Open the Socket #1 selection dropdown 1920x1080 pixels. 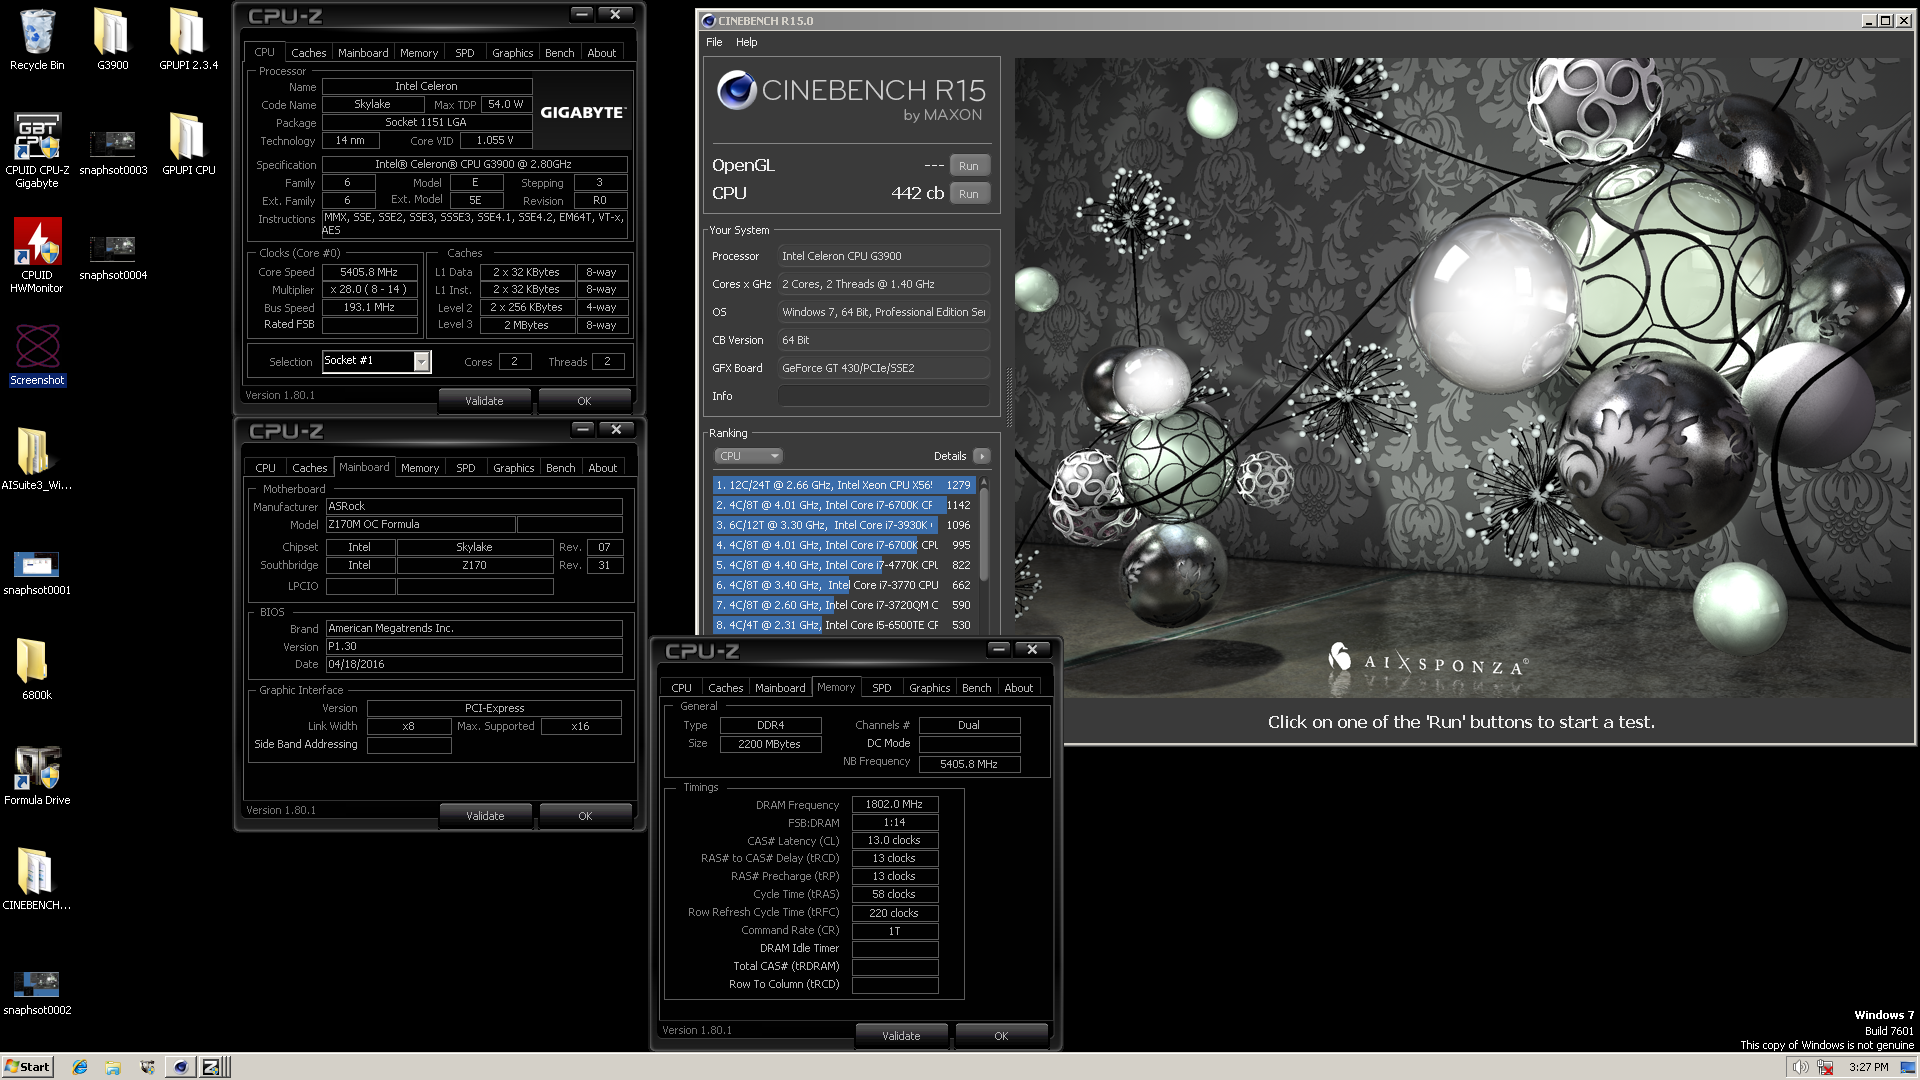point(421,361)
